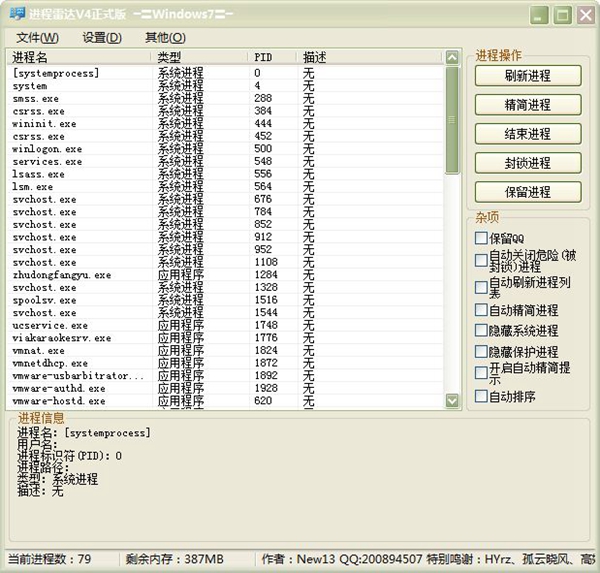Select the smss.exe row

(x=225, y=98)
